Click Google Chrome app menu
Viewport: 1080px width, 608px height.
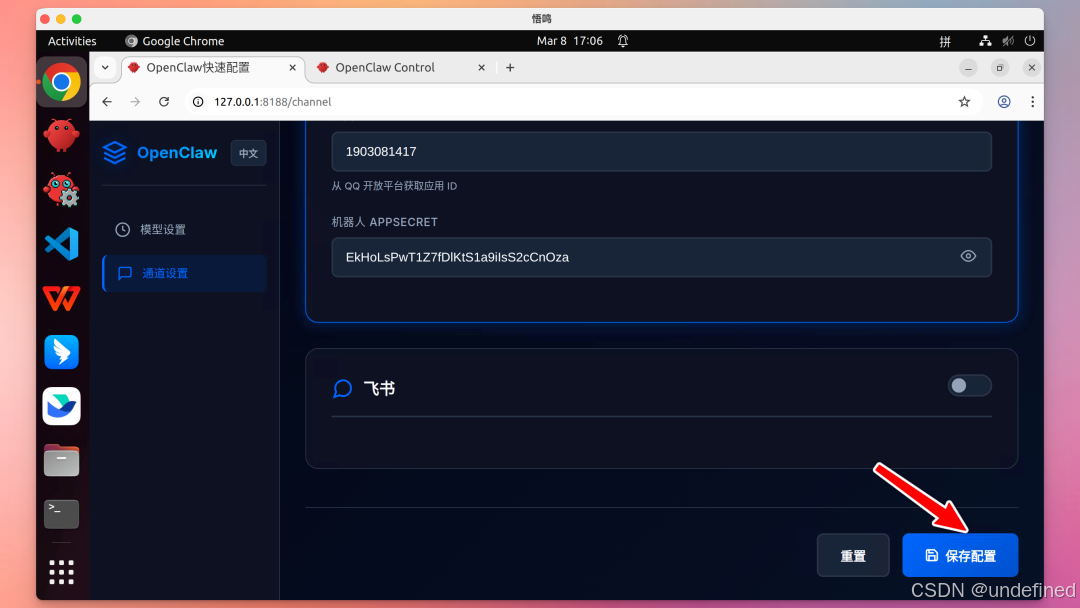point(175,41)
